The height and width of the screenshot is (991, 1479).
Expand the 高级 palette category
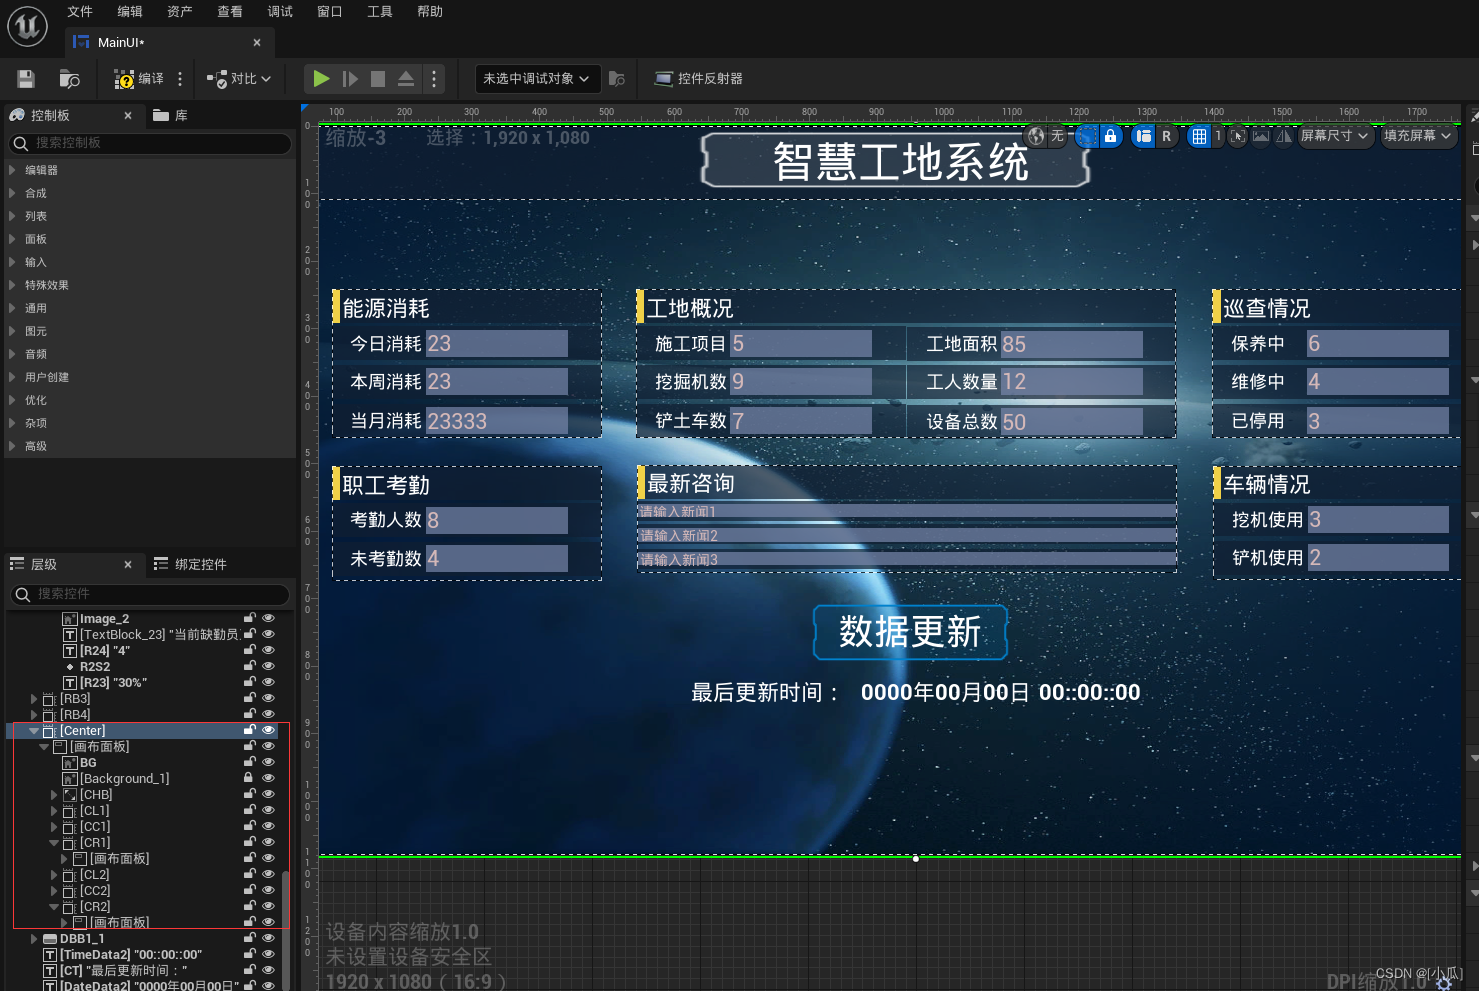click(12, 446)
